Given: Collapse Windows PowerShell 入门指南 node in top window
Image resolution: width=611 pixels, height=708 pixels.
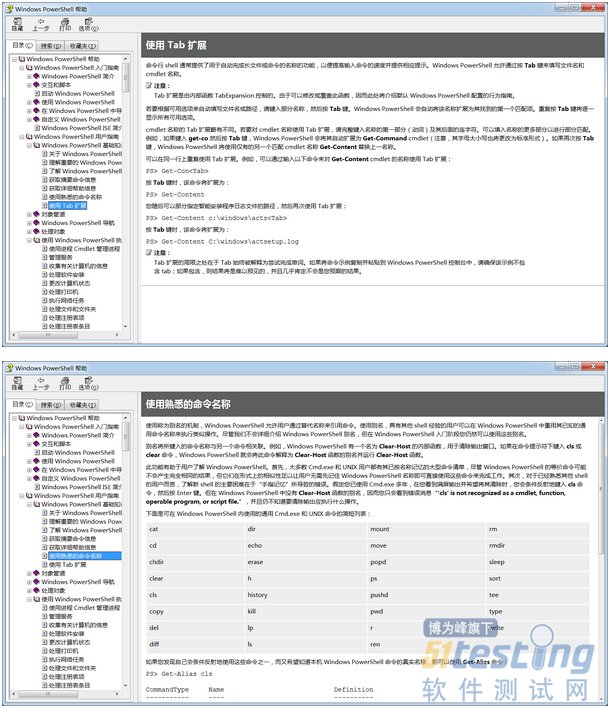Looking at the screenshot, I should click(x=22, y=68).
